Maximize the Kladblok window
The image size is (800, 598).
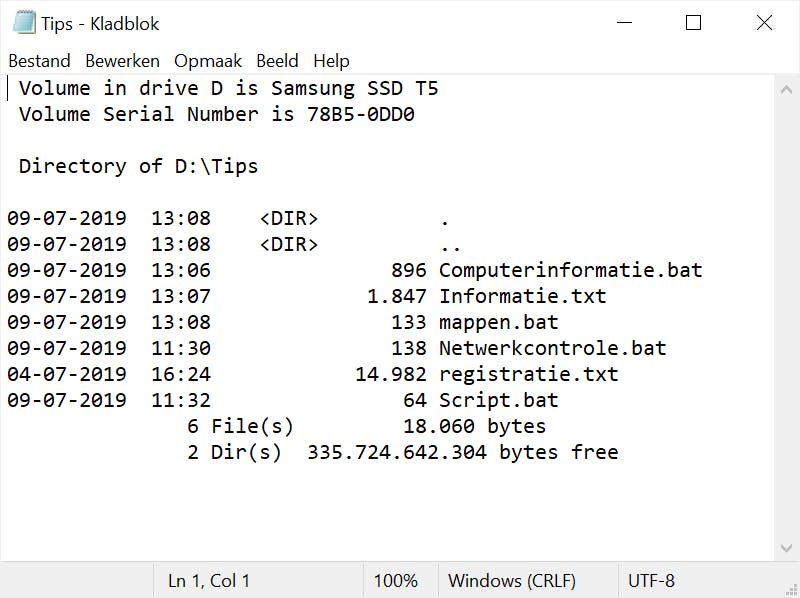pos(693,23)
